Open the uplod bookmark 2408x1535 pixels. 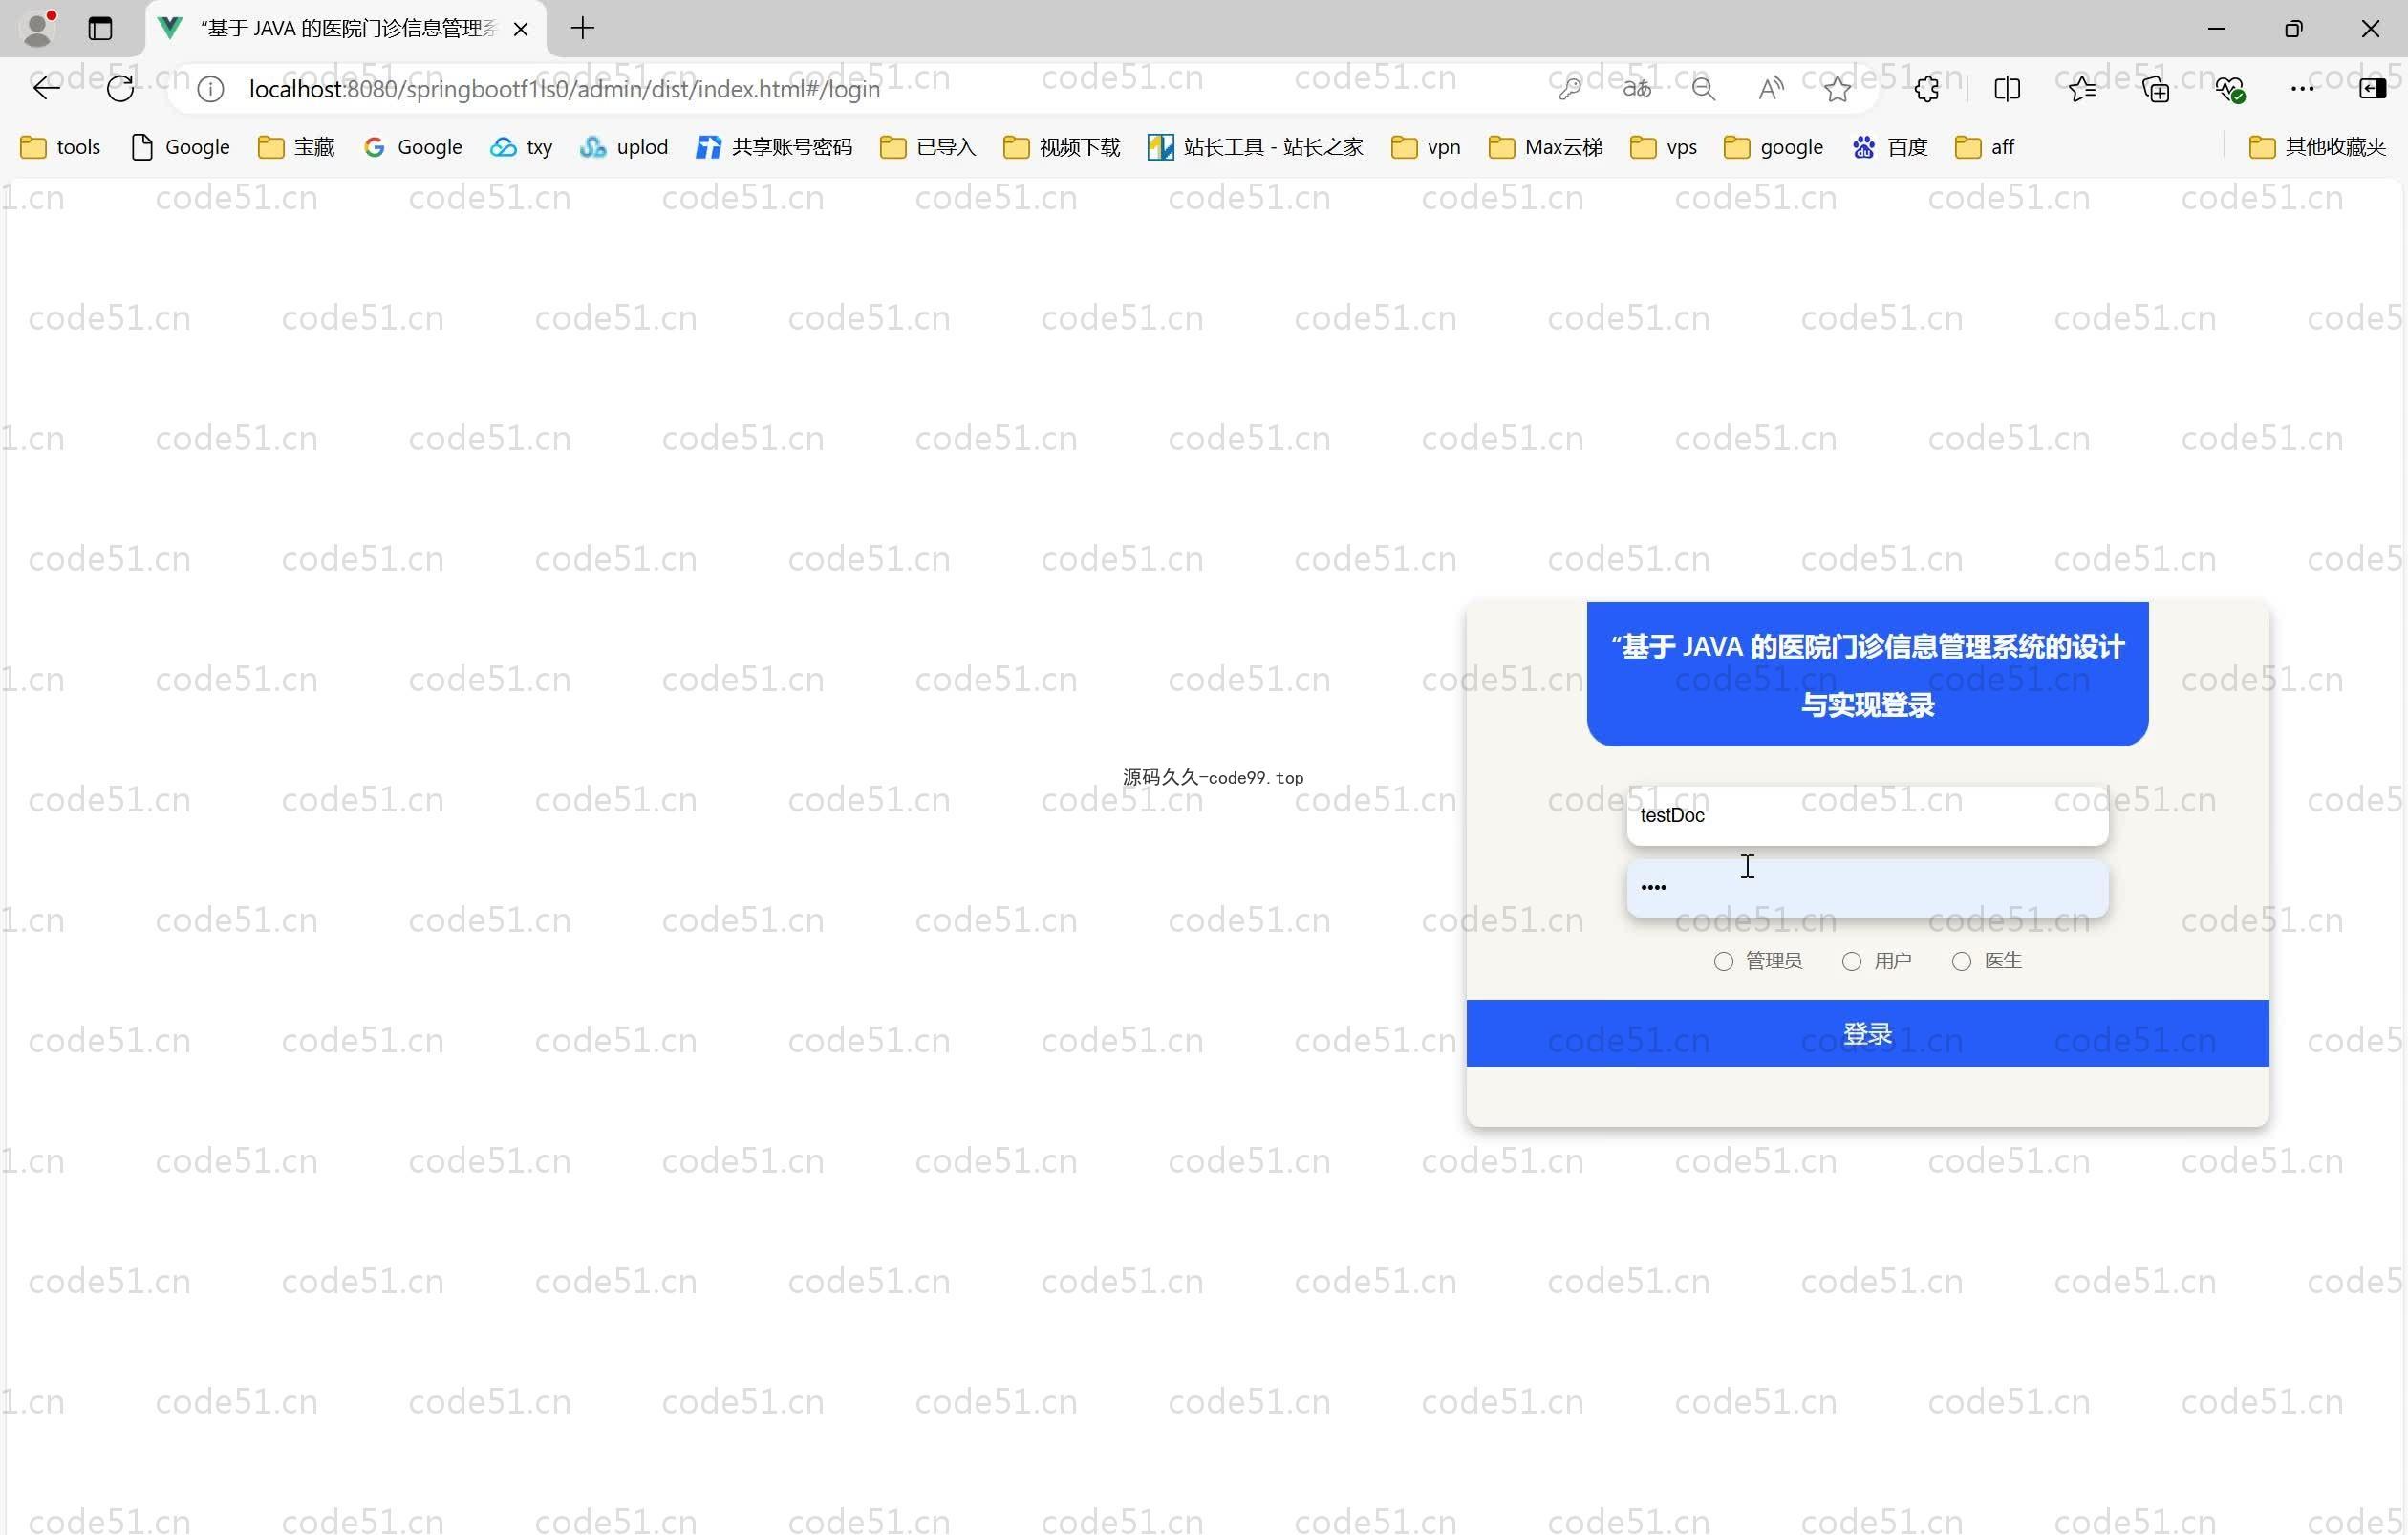[x=623, y=147]
